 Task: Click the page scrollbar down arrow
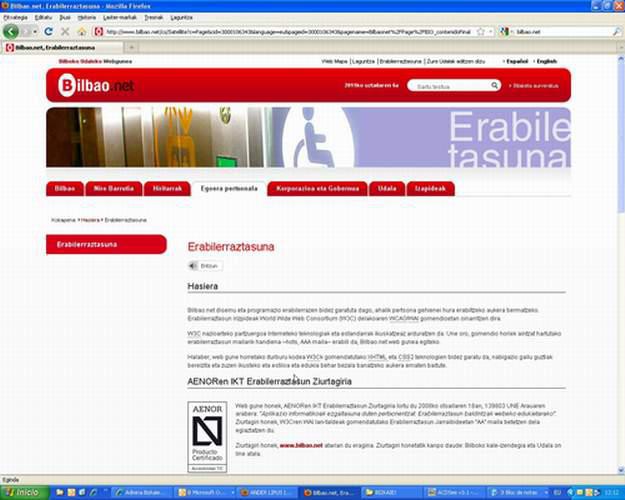(621, 470)
